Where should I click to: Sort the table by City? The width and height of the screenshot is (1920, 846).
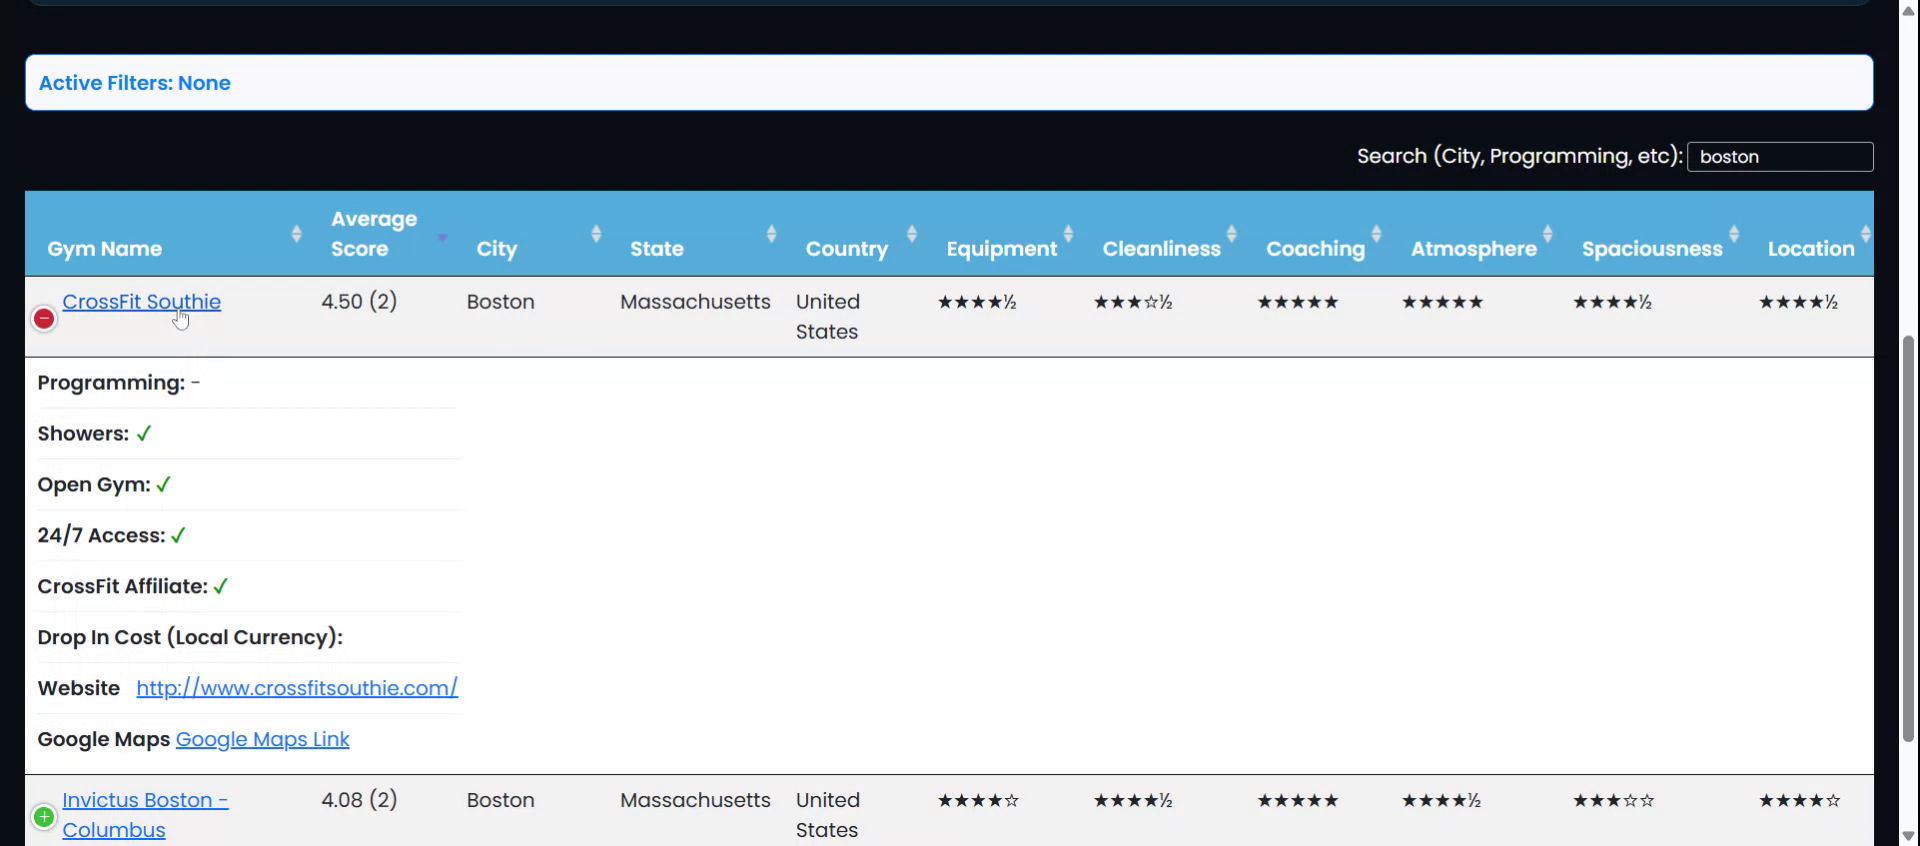pyautogui.click(x=533, y=234)
